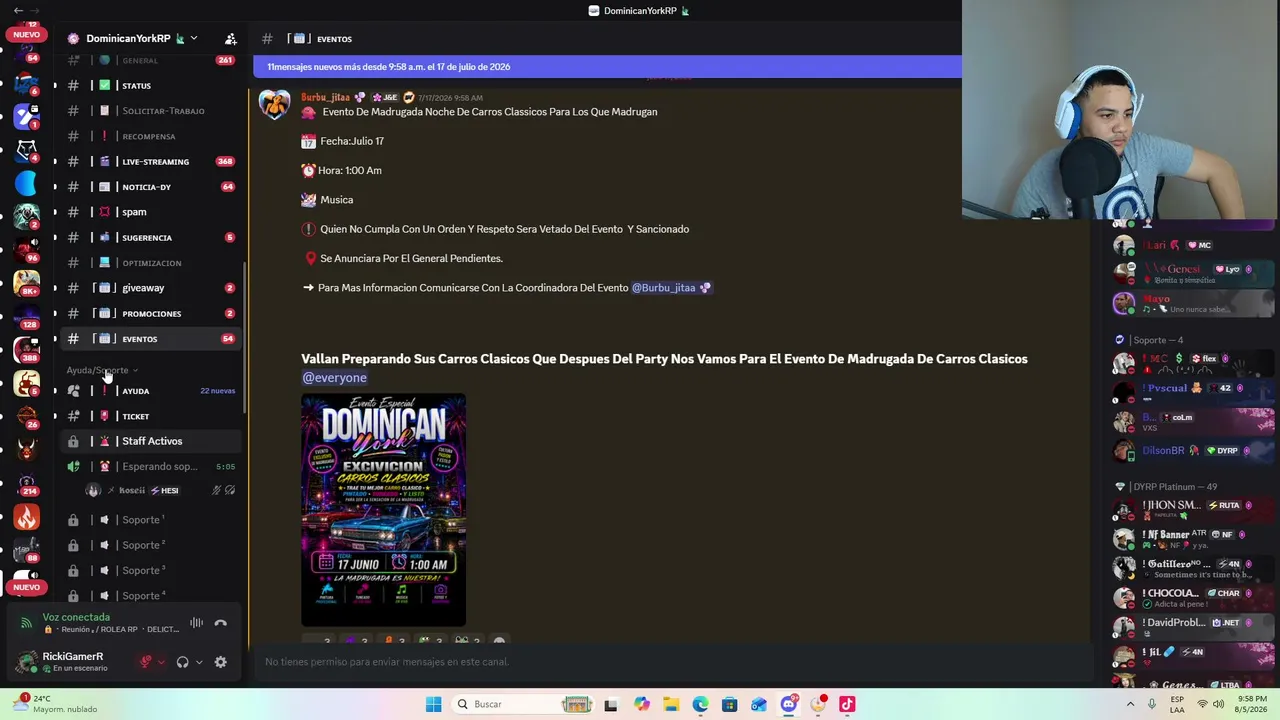Open the NOTICIA-DY channel
This screenshot has height=720, width=1280.
[150, 187]
